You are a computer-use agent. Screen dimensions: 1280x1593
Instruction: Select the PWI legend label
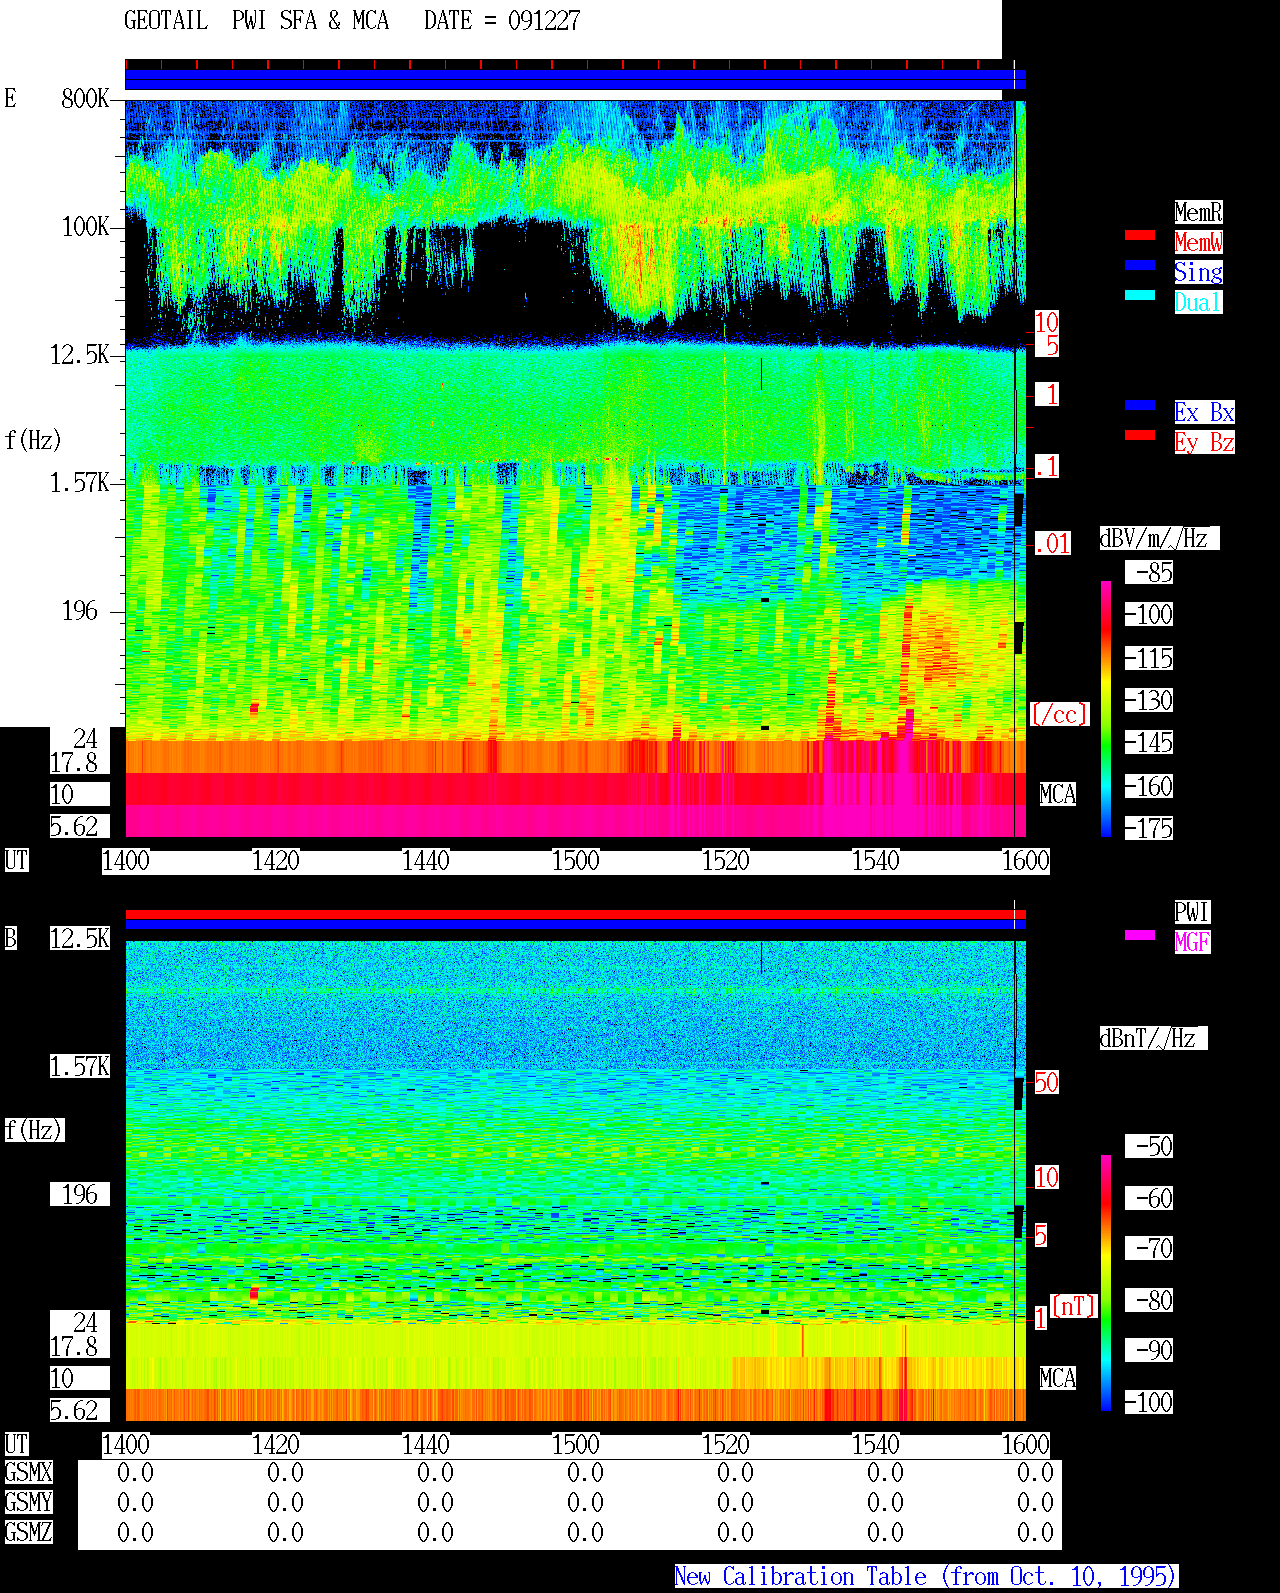pyautogui.click(x=1192, y=912)
